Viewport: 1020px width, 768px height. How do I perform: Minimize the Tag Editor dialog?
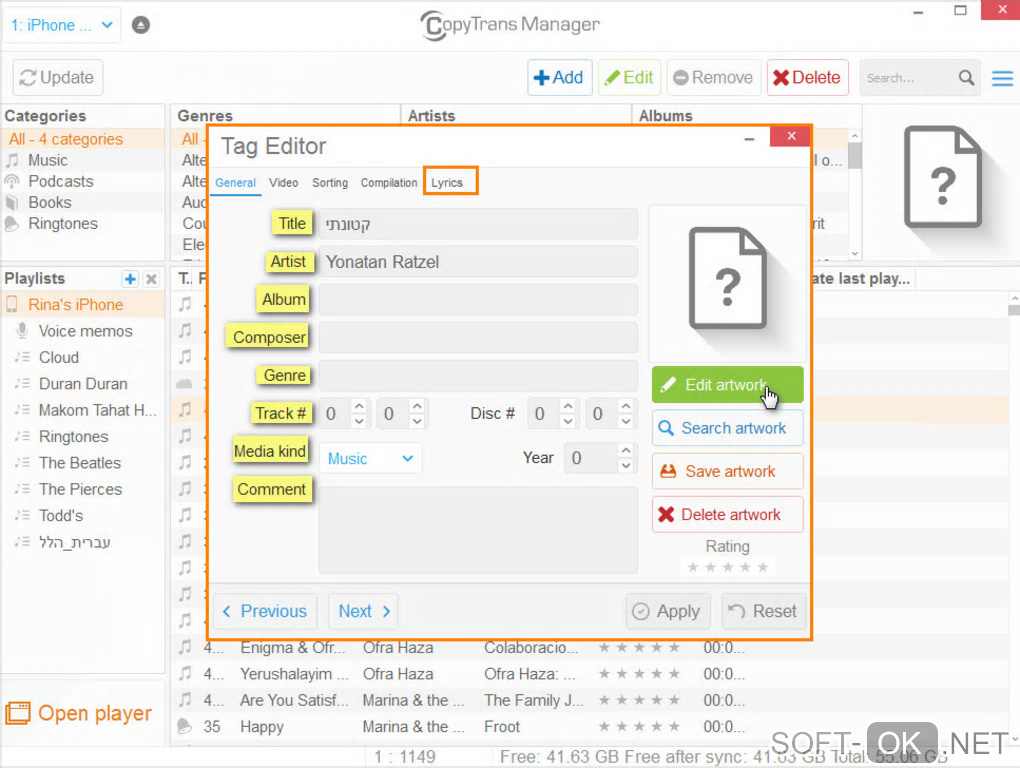coord(749,139)
